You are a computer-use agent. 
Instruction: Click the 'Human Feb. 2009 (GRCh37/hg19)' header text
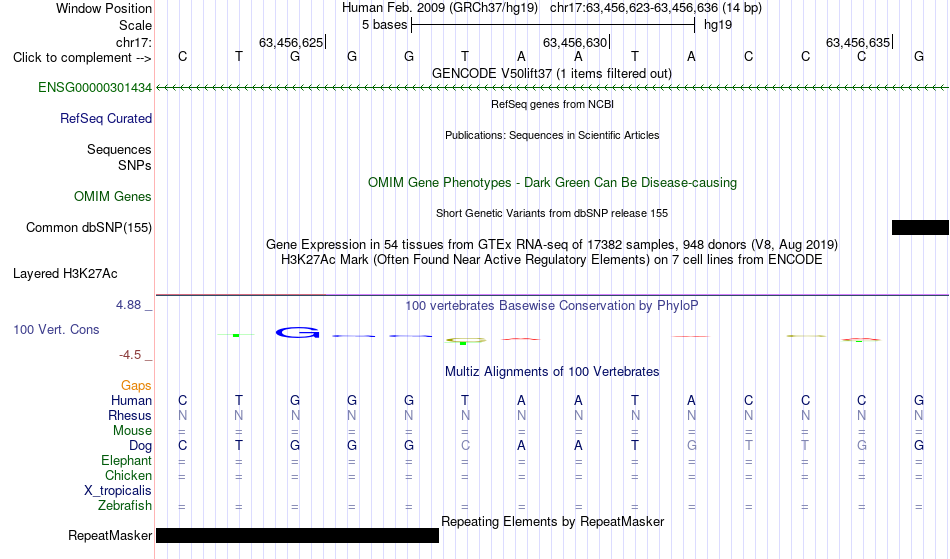(440, 8)
